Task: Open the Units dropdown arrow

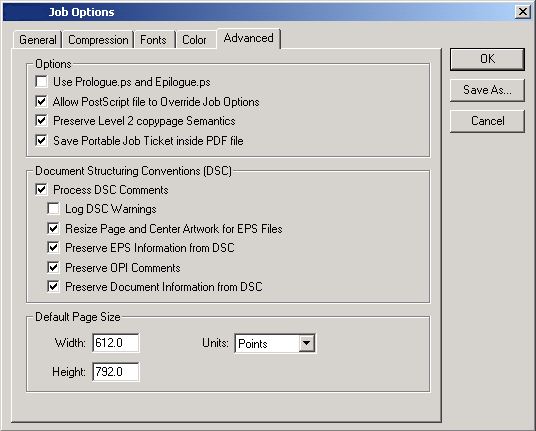Action: [307, 343]
